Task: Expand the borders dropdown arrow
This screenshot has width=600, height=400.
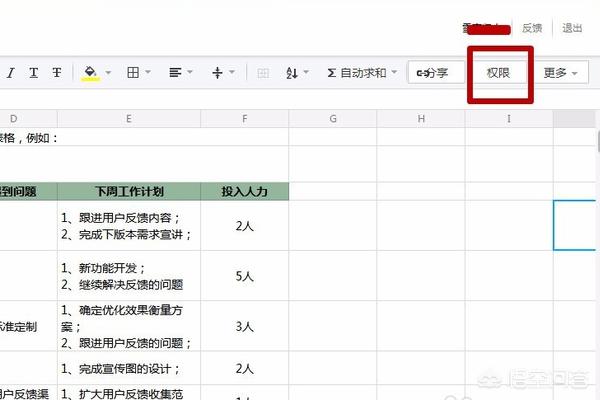Action: tap(148, 73)
